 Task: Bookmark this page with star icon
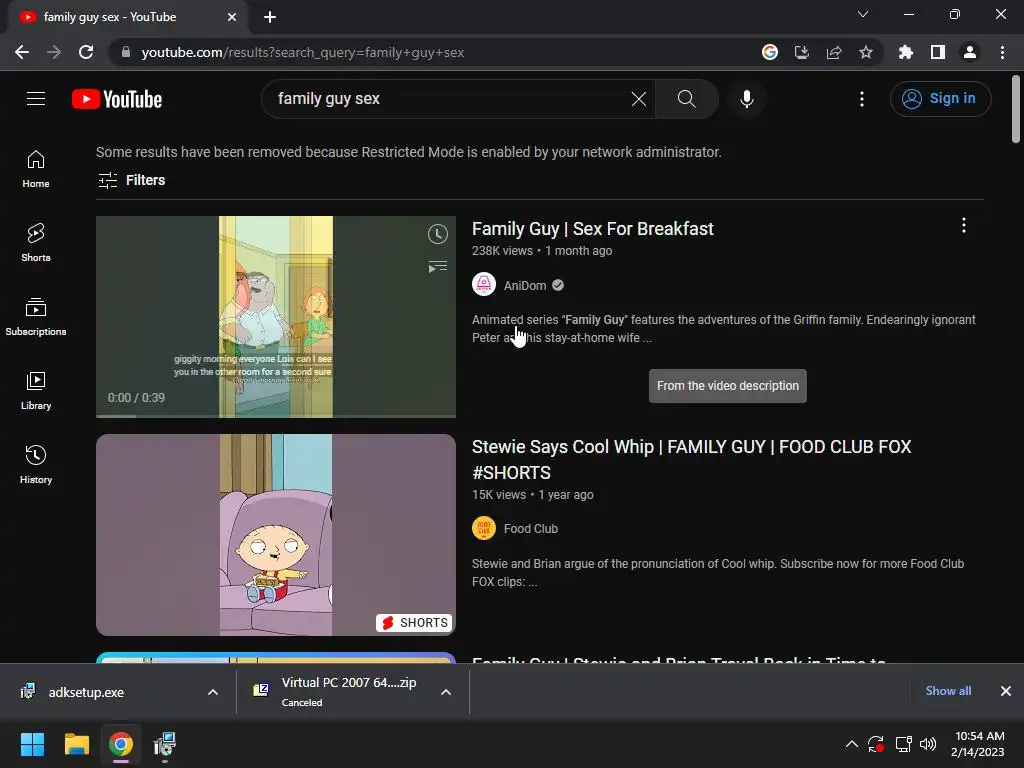[866, 52]
